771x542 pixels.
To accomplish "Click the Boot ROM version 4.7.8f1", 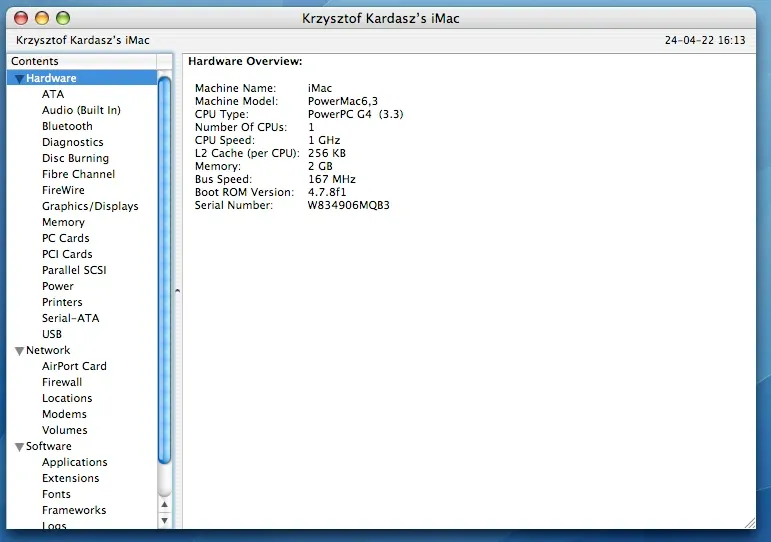I will pyautogui.click(x=327, y=192).
